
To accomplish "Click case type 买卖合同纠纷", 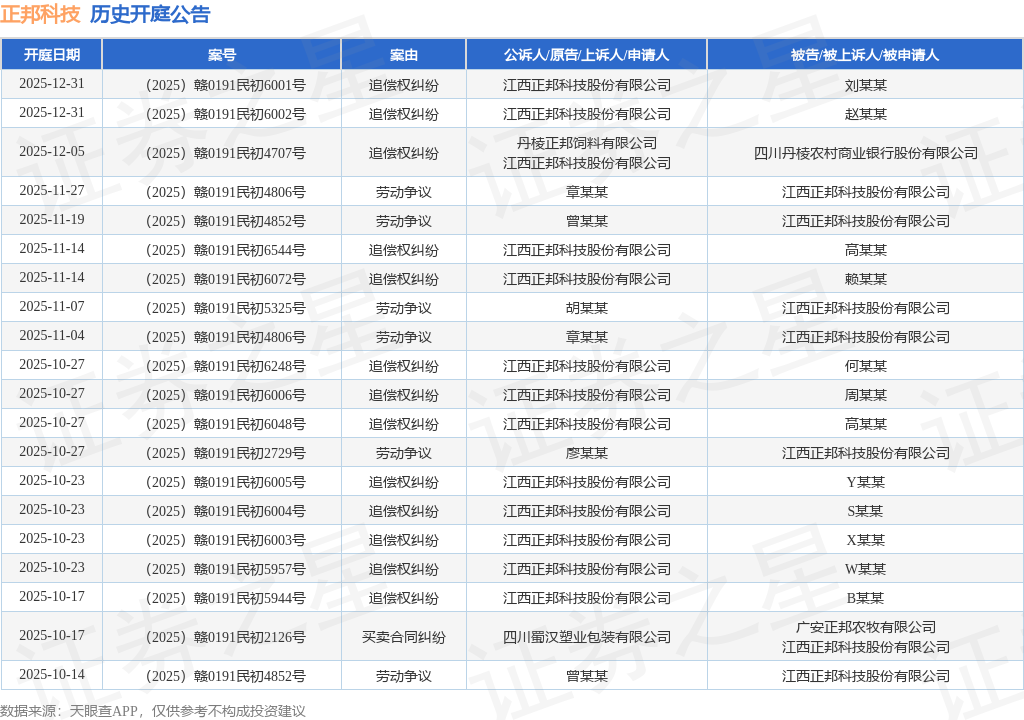I will point(404,637).
